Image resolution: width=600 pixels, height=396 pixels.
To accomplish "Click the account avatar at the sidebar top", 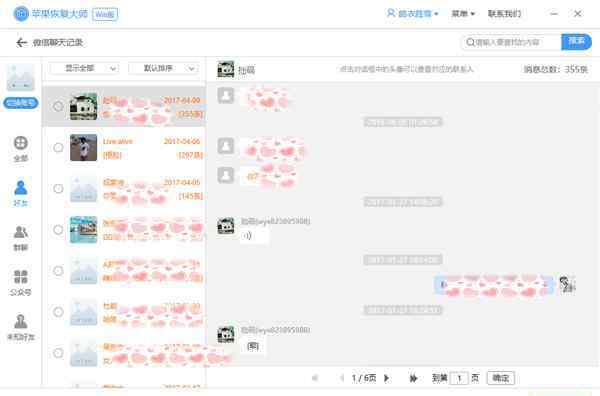I will tap(21, 77).
